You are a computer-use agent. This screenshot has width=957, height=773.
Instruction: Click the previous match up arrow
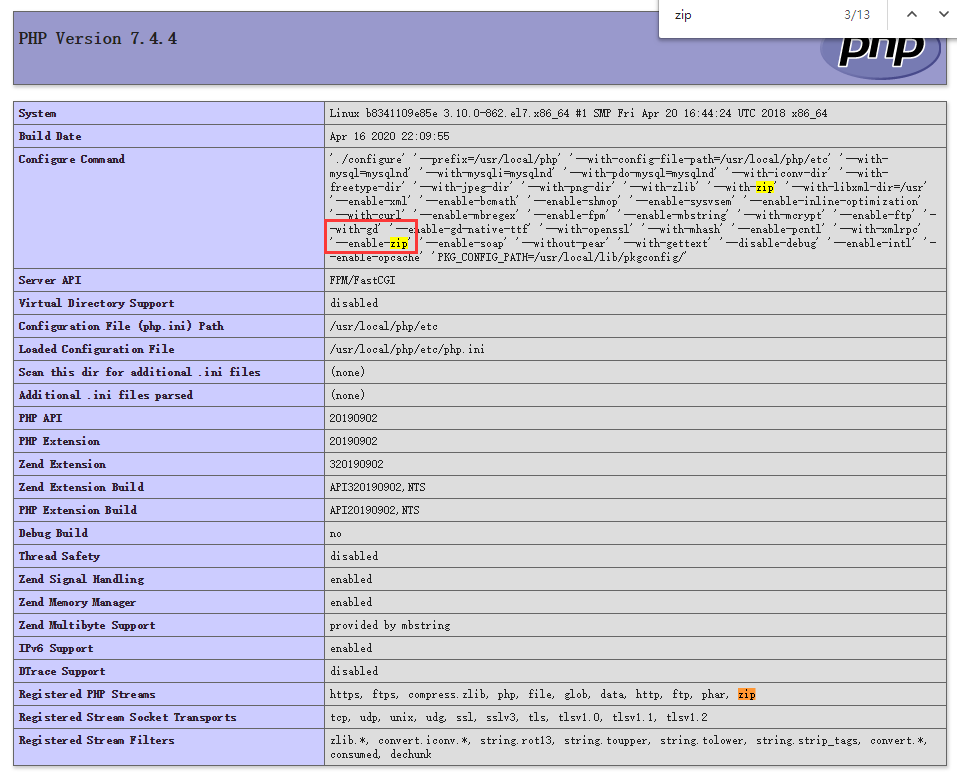coord(911,15)
